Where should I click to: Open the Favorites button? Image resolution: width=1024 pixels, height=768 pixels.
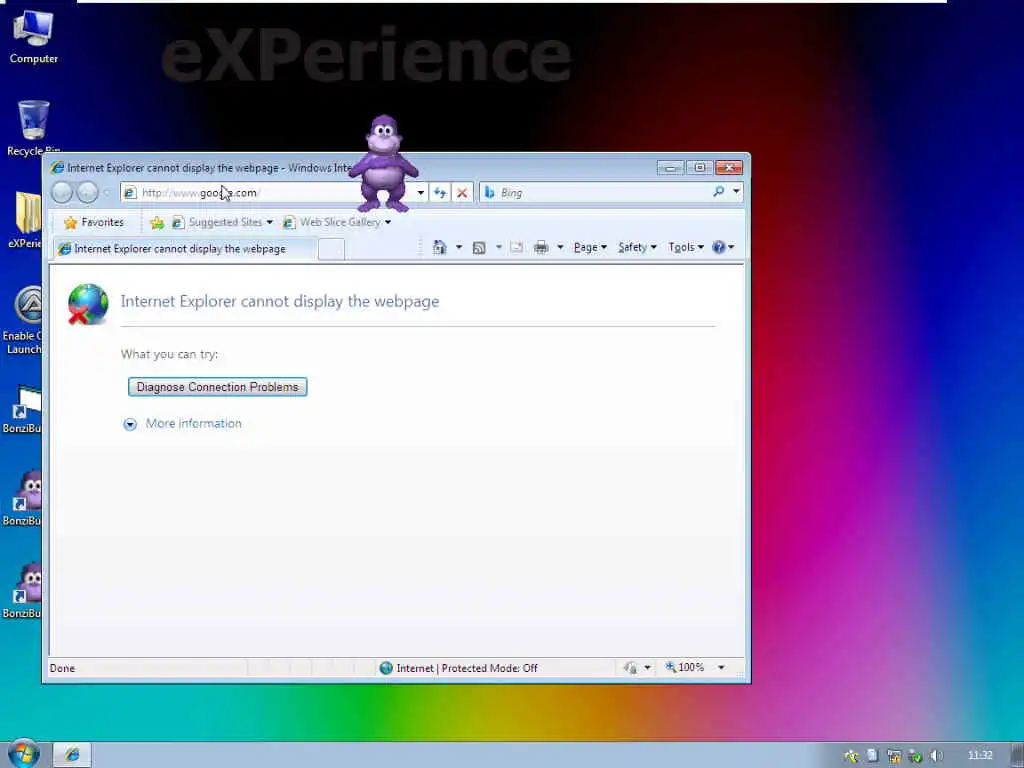94,223
